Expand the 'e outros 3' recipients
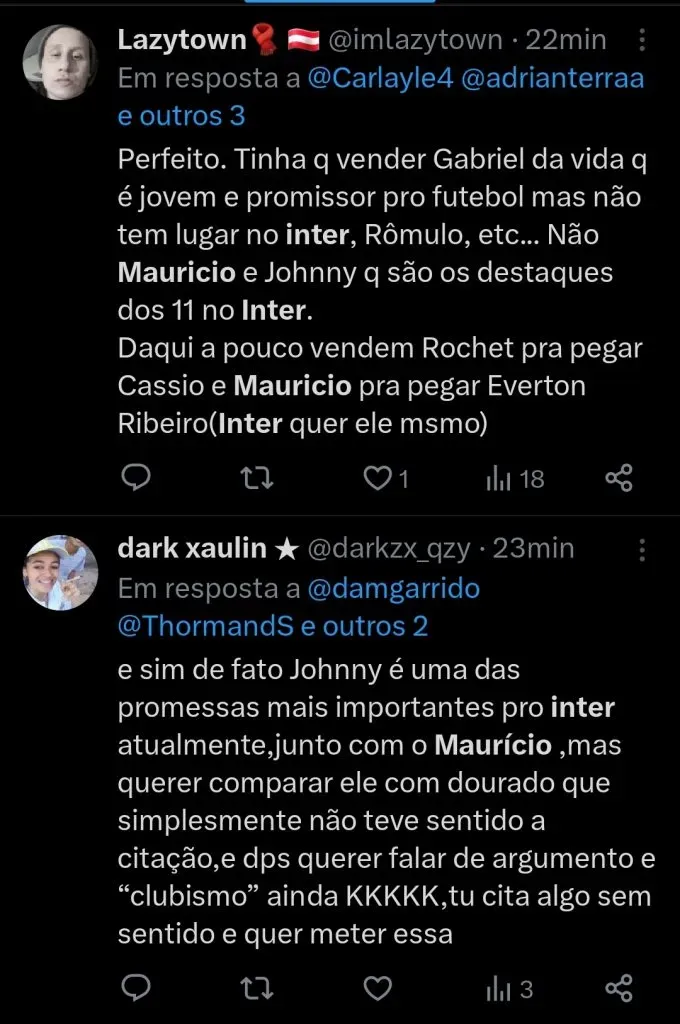 [x=181, y=116]
